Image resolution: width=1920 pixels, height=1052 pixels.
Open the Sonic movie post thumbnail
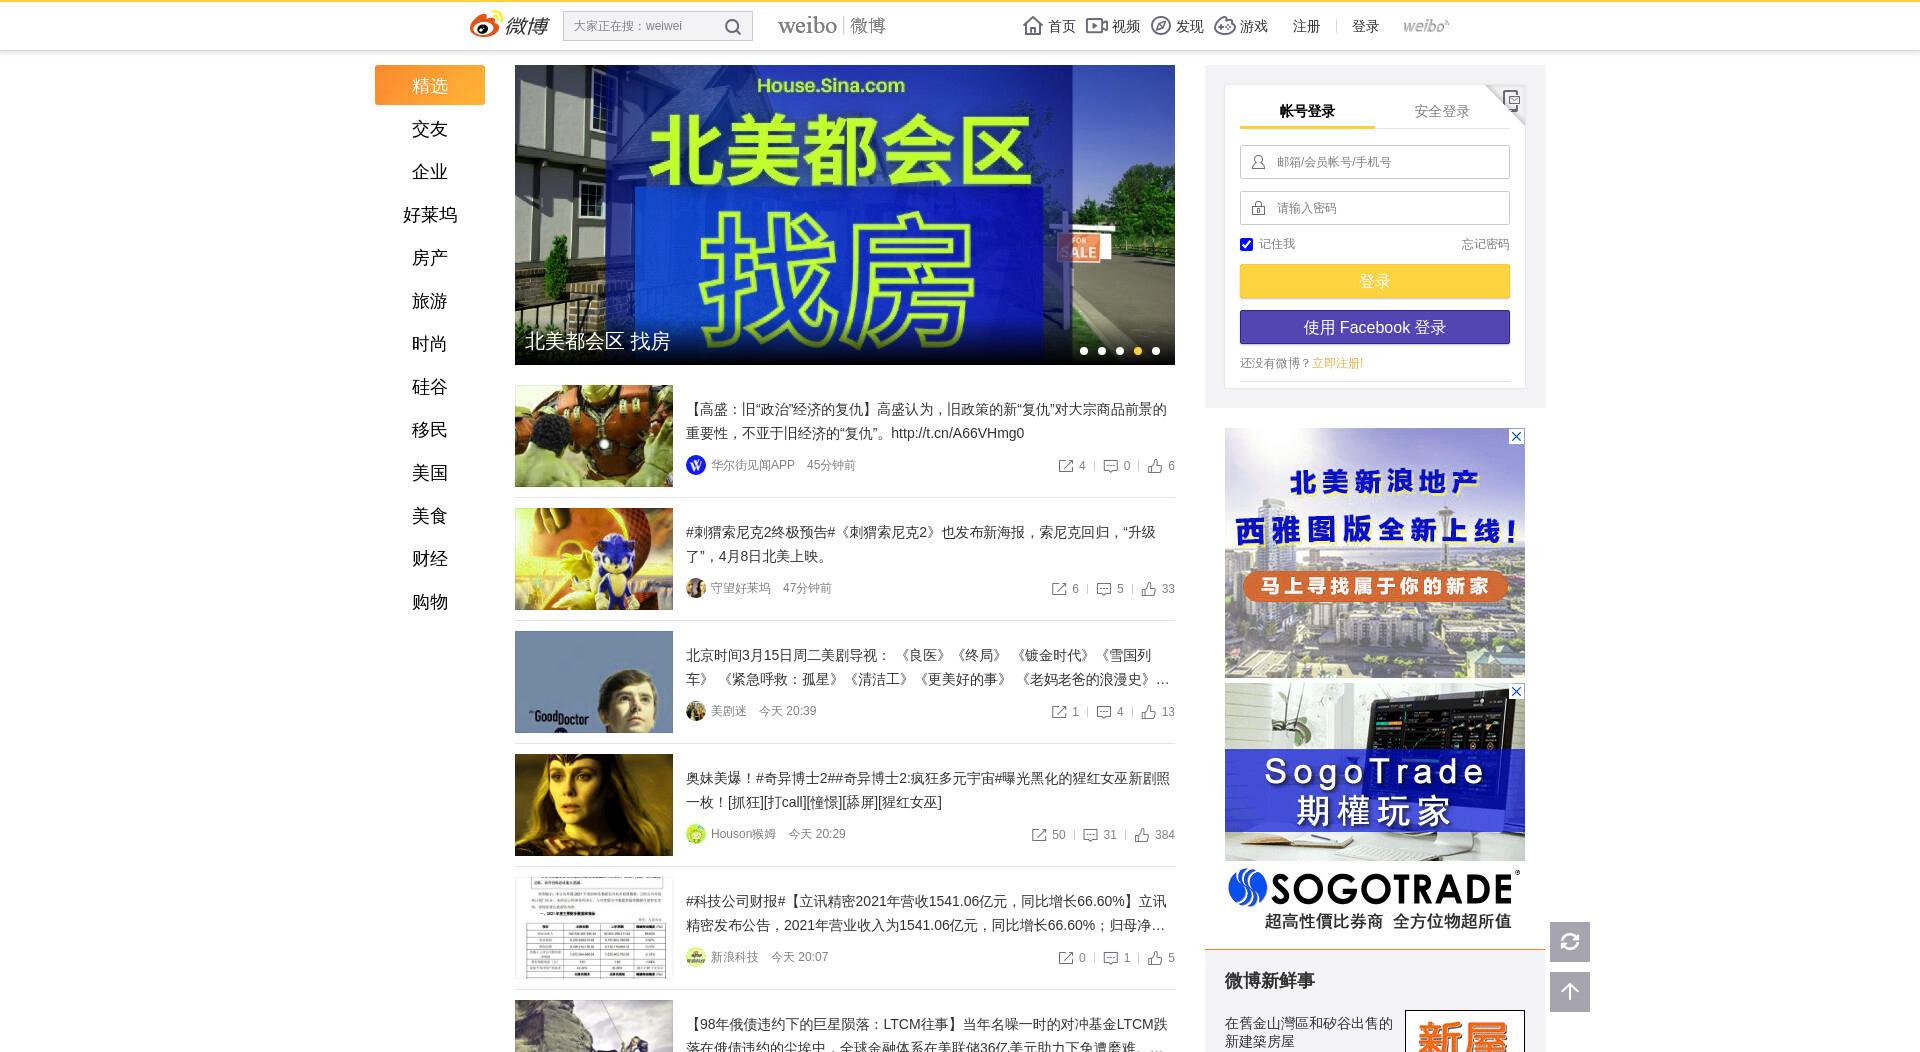pos(594,559)
